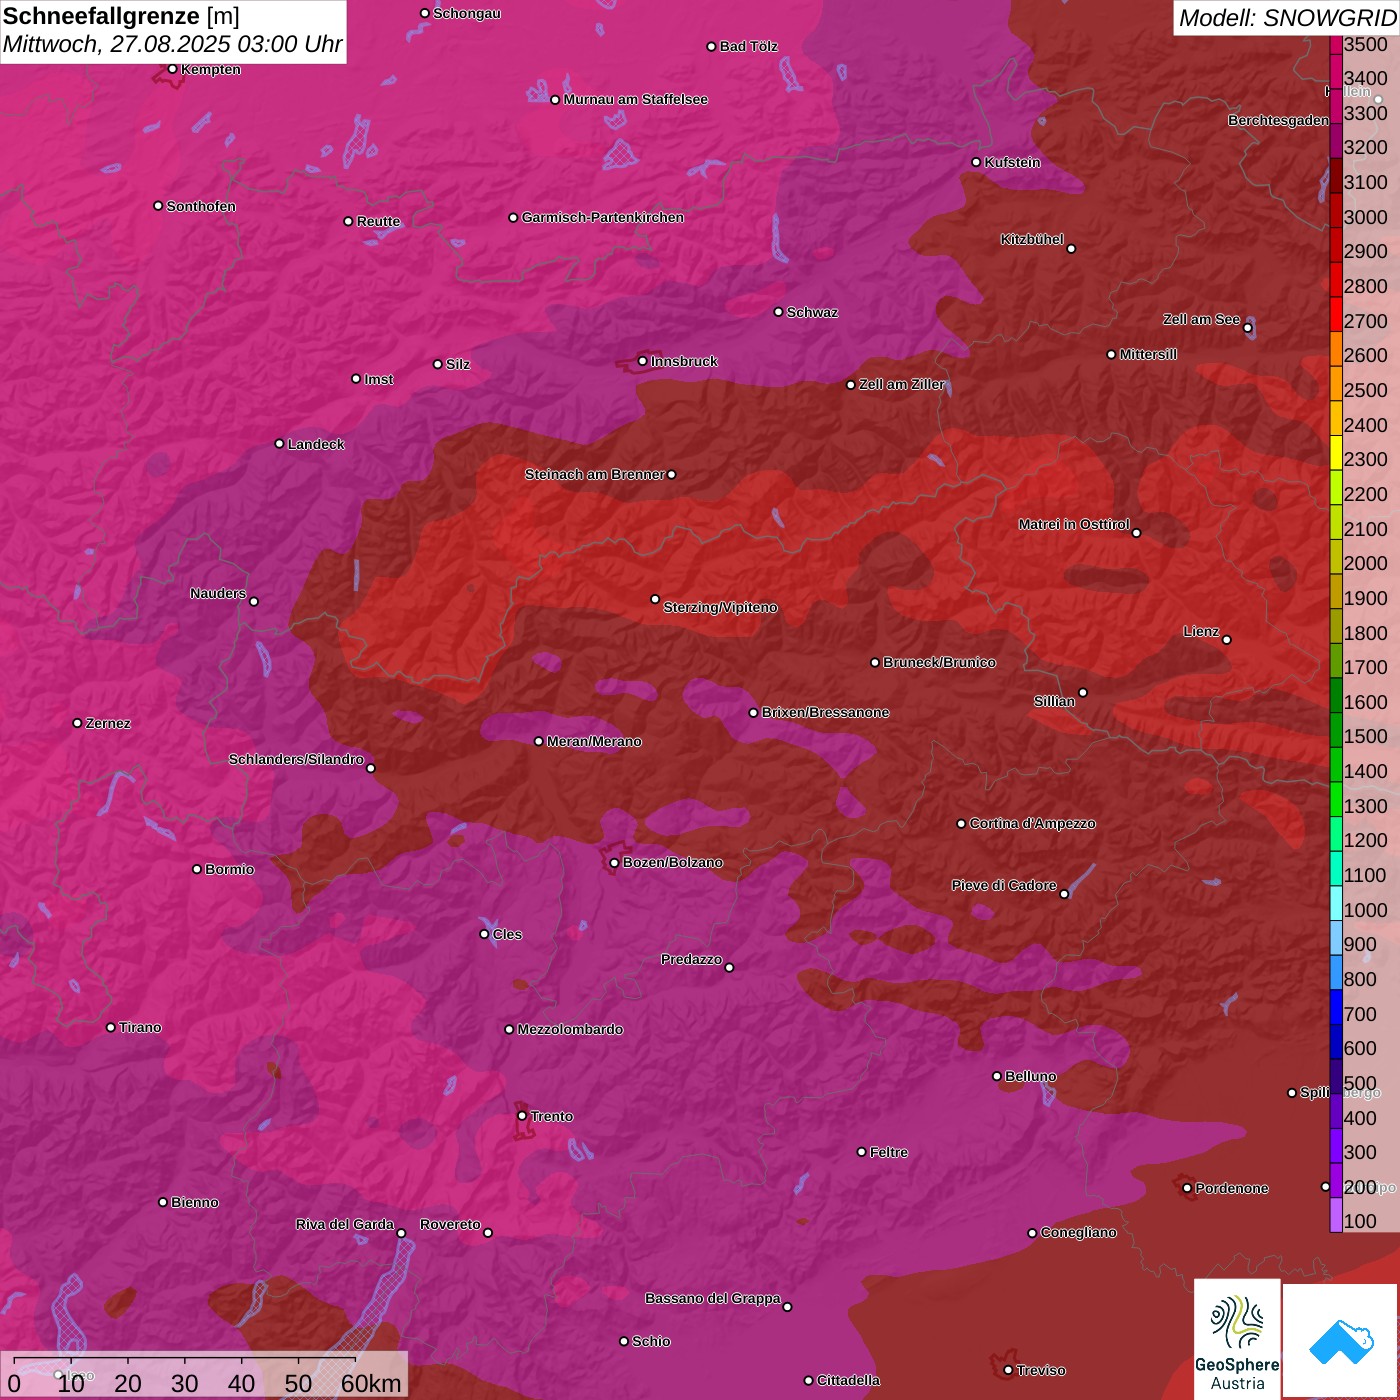1400x1400 pixels.
Task: Select the Cortina d'Ampezzo location dot
Action: pos(961,824)
